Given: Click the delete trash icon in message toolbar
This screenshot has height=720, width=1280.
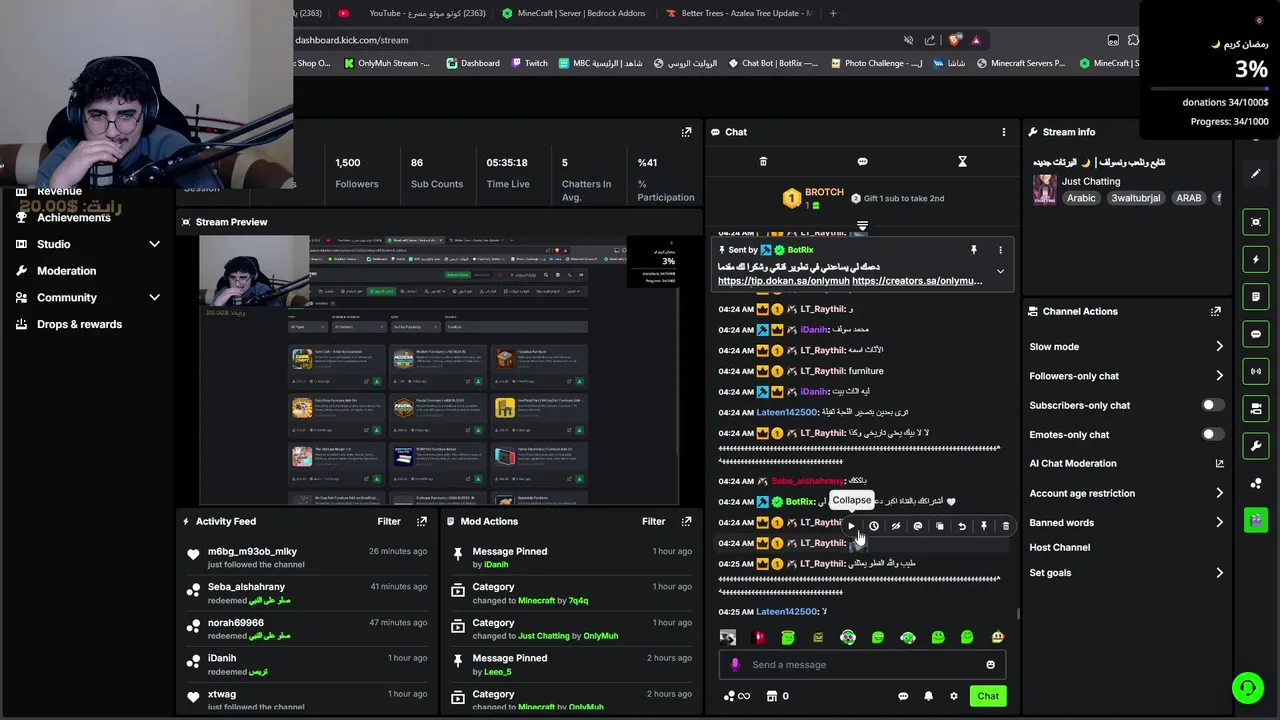Looking at the screenshot, I should click(x=1005, y=526).
